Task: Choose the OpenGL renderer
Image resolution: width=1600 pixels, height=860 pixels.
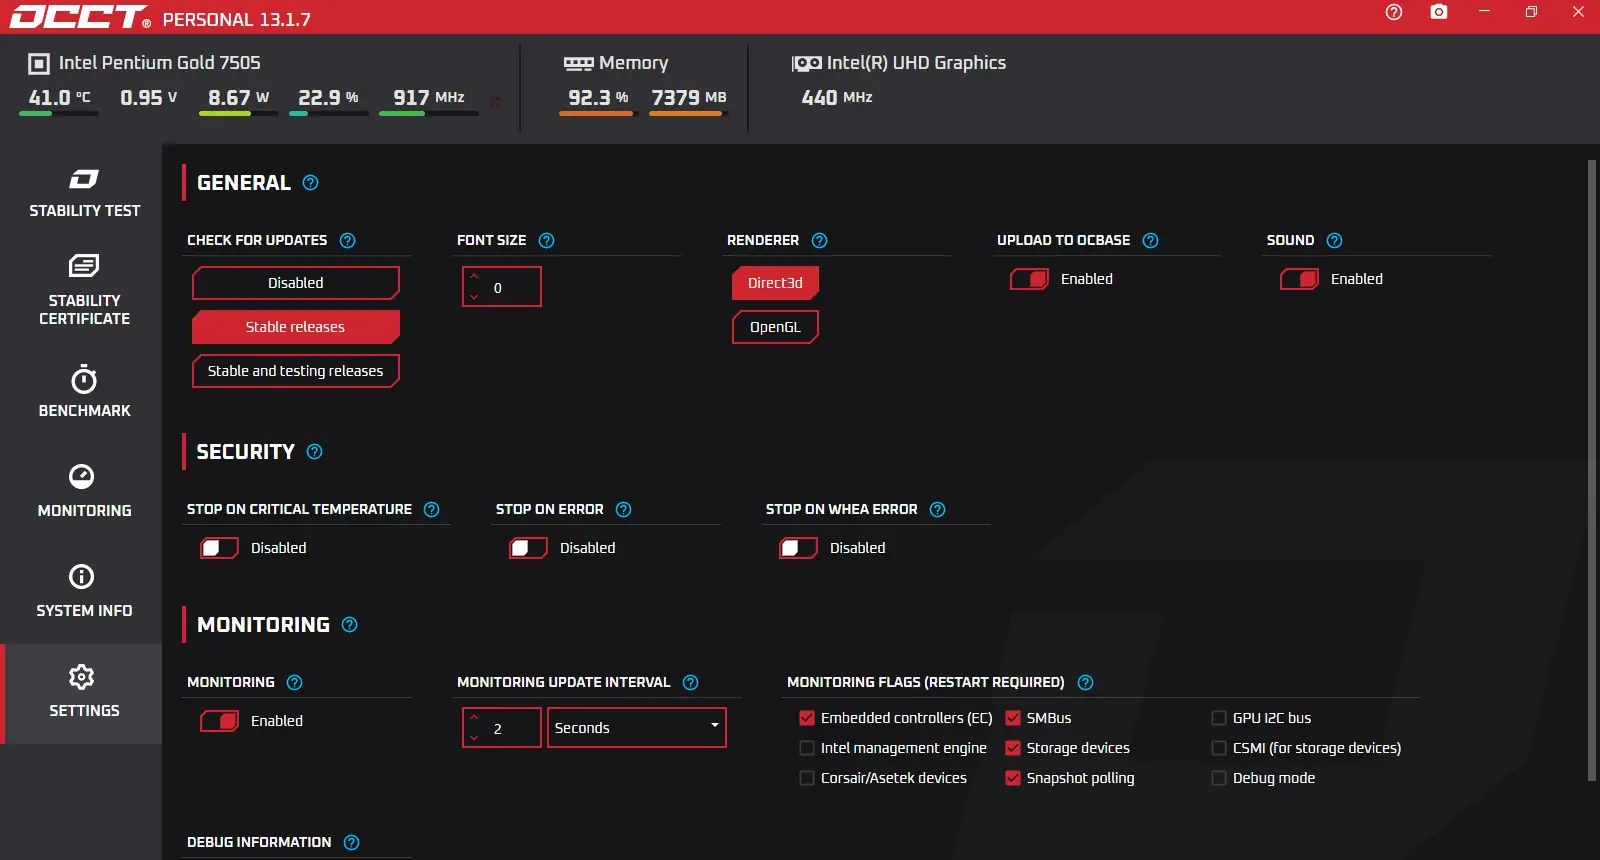Action: click(x=775, y=328)
